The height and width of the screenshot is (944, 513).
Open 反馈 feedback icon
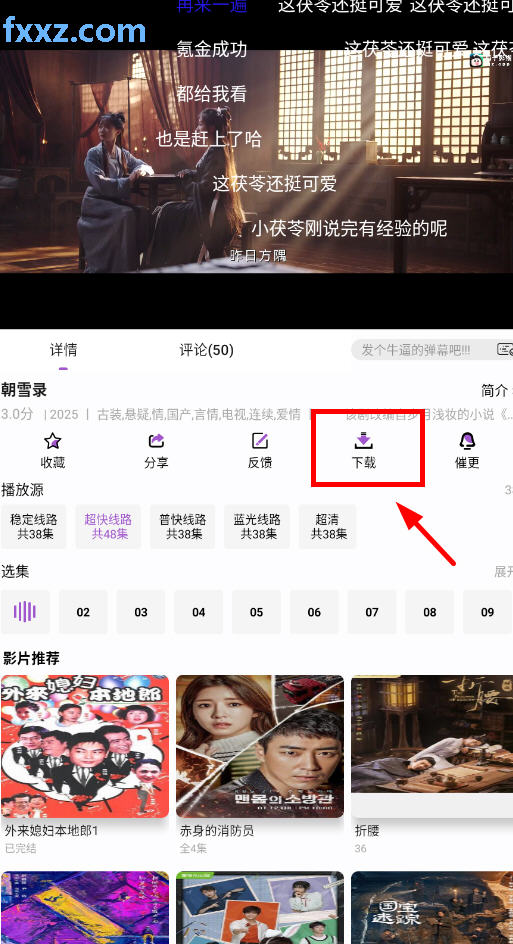[260, 441]
